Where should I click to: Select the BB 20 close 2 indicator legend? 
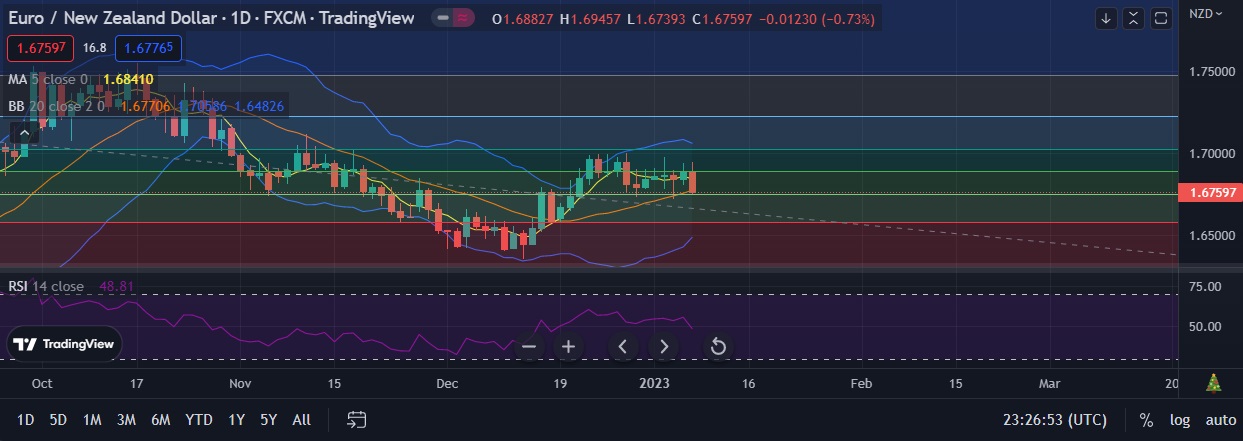click(55, 105)
